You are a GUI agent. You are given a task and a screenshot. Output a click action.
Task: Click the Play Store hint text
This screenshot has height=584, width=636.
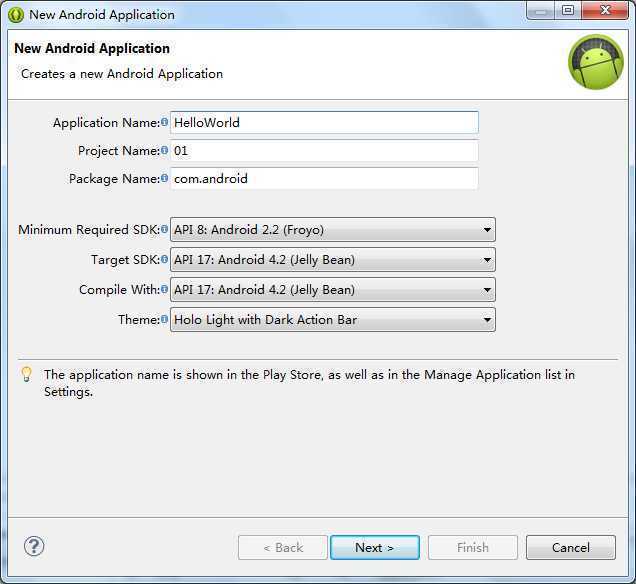coord(309,383)
